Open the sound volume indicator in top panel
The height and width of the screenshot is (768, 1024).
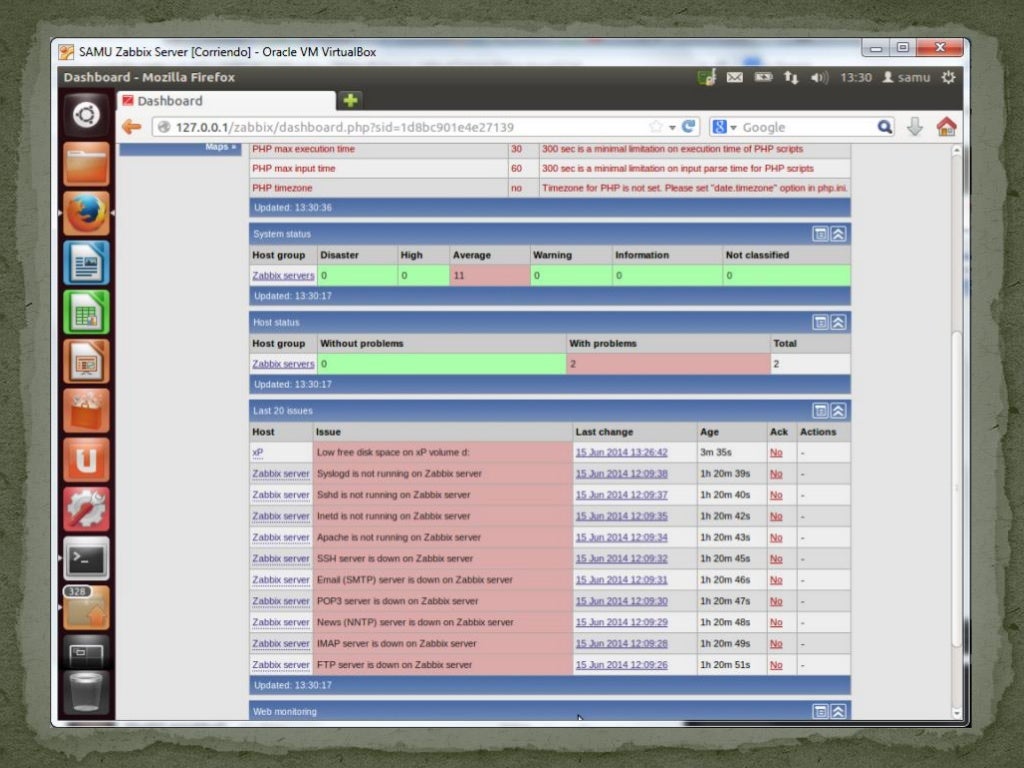(819, 78)
